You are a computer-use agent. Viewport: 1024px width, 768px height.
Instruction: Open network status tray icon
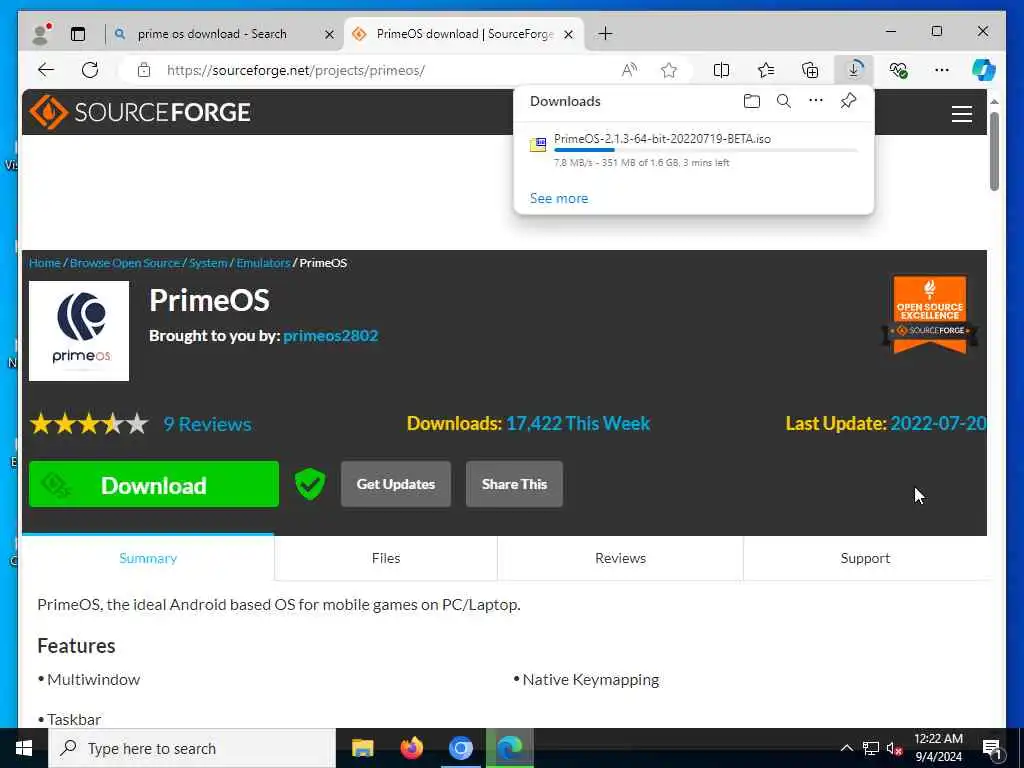point(871,748)
